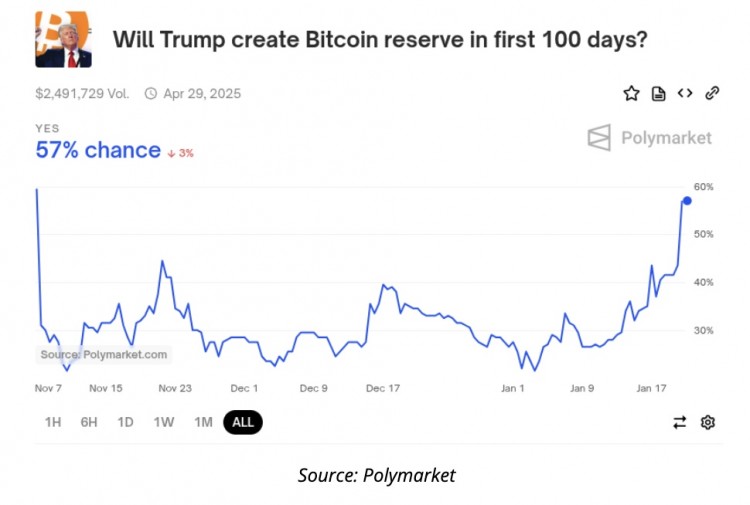Click the swap arrows icon
This screenshot has width=750, height=505.
(680, 422)
